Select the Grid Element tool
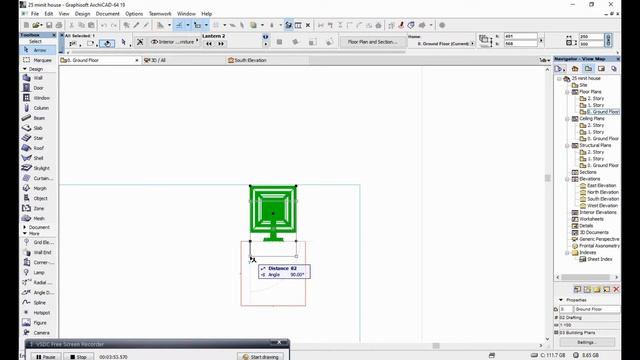Image resolution: width=640 pixels, height=360 pixels. pyautogui.click(x=38, y=242)
